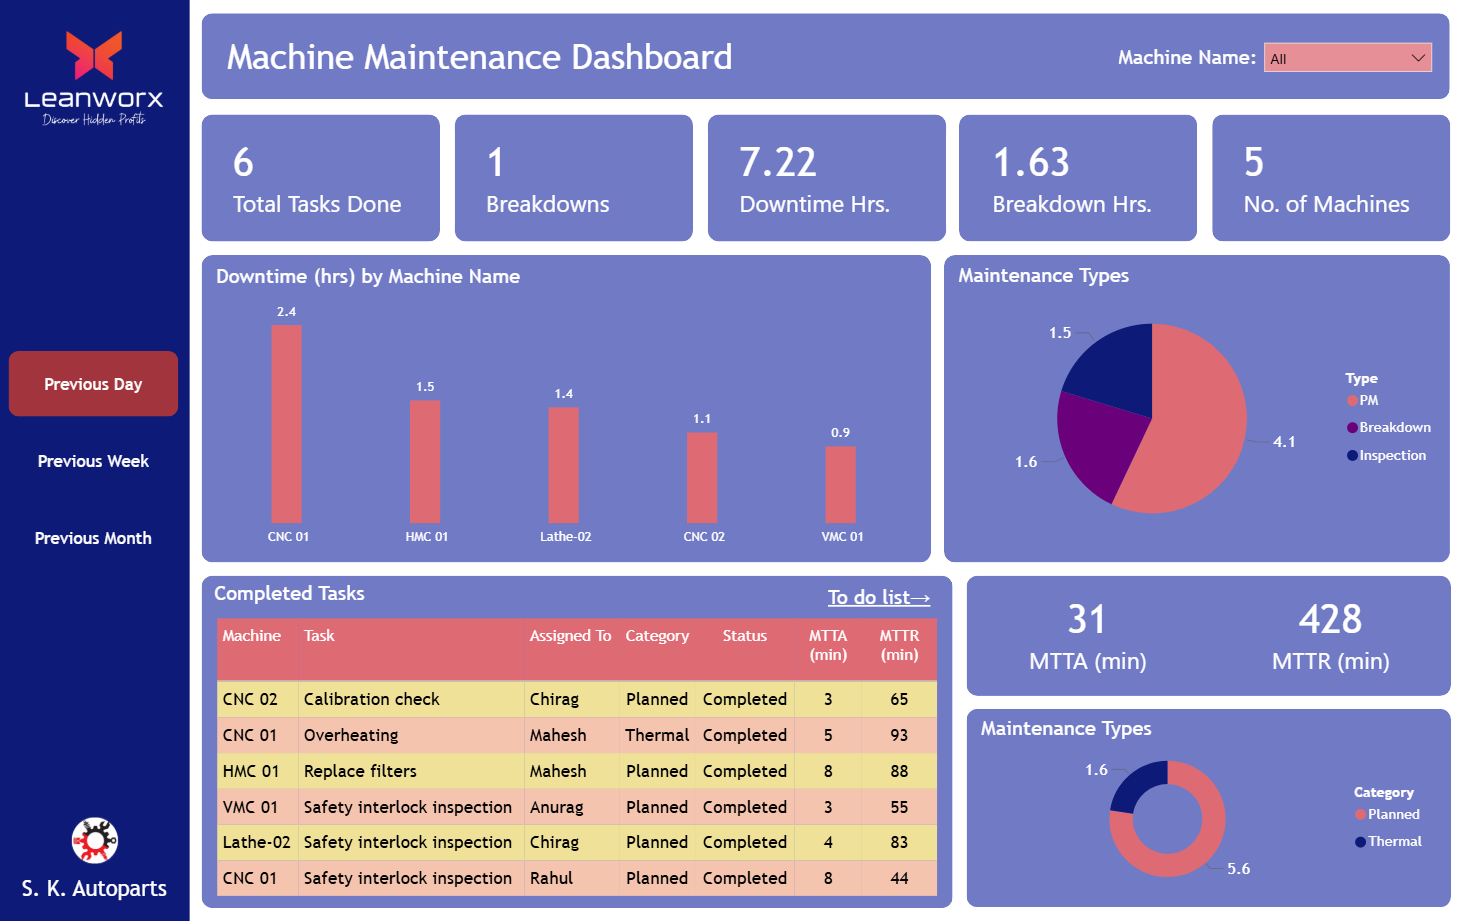Click the Breakdowns count card
1457x922 pixels.
pyautogui.click(x=574, y=178)
